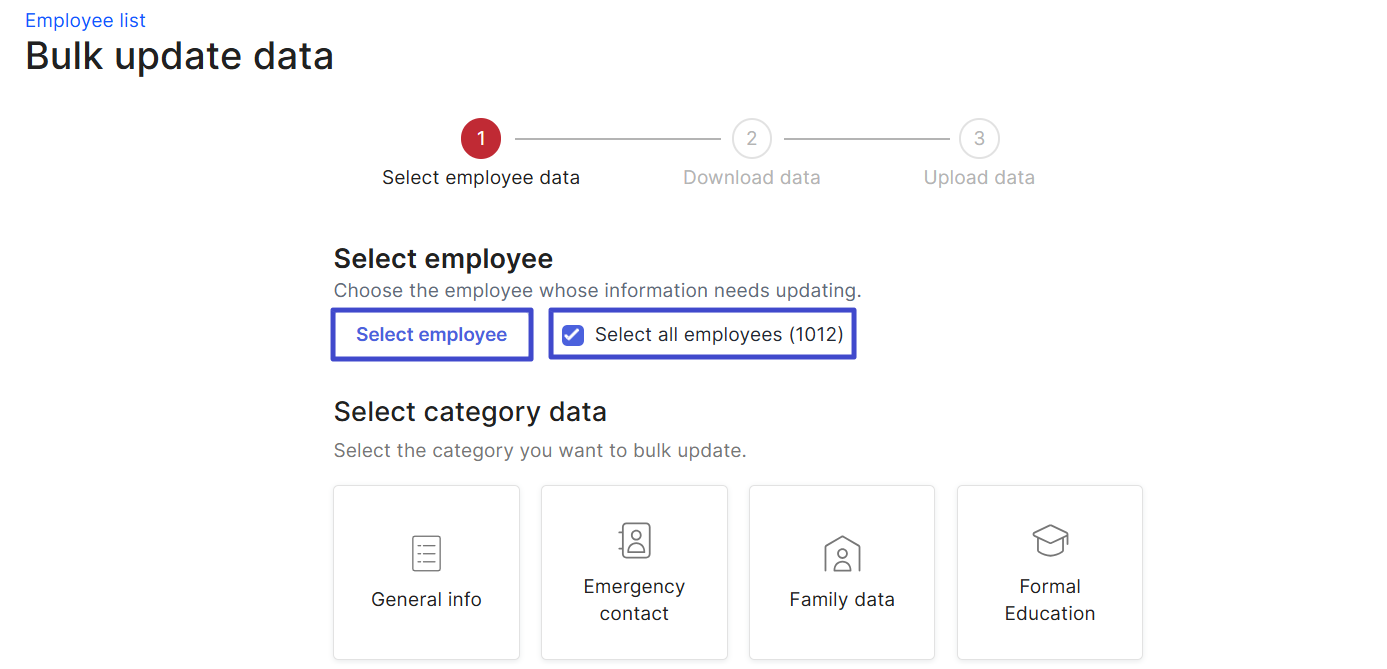The height and width of the screenshot is (669, 1387).
Task: Open the Upload data step label
Action: [979, 177]
